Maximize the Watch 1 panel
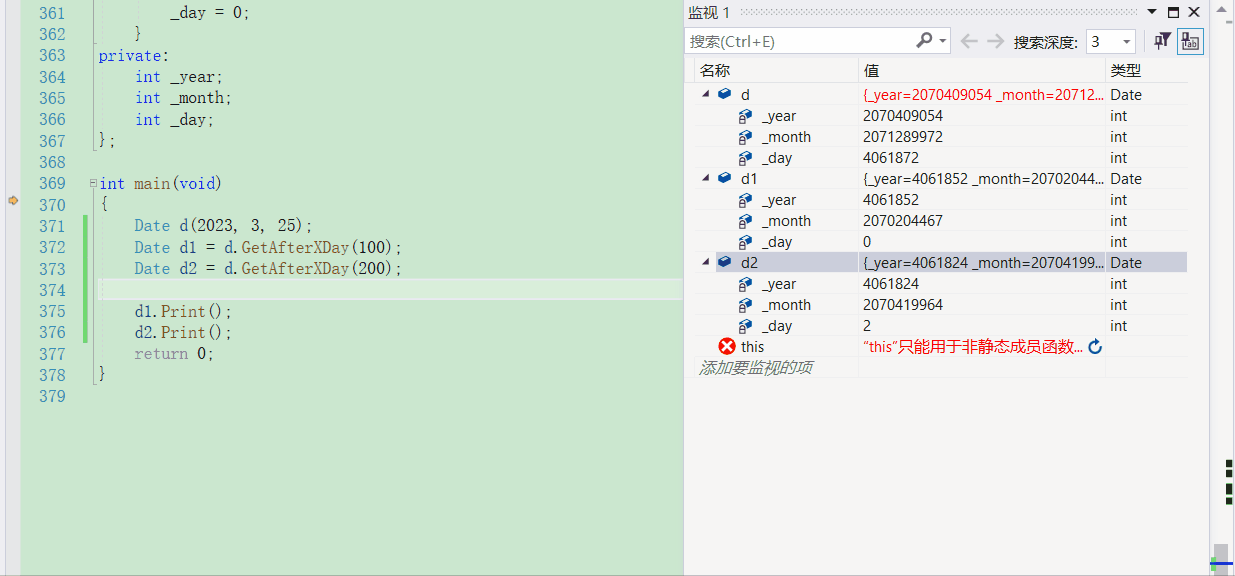This screenshot has height=576, width=1235. click(x=1173, y=12)
